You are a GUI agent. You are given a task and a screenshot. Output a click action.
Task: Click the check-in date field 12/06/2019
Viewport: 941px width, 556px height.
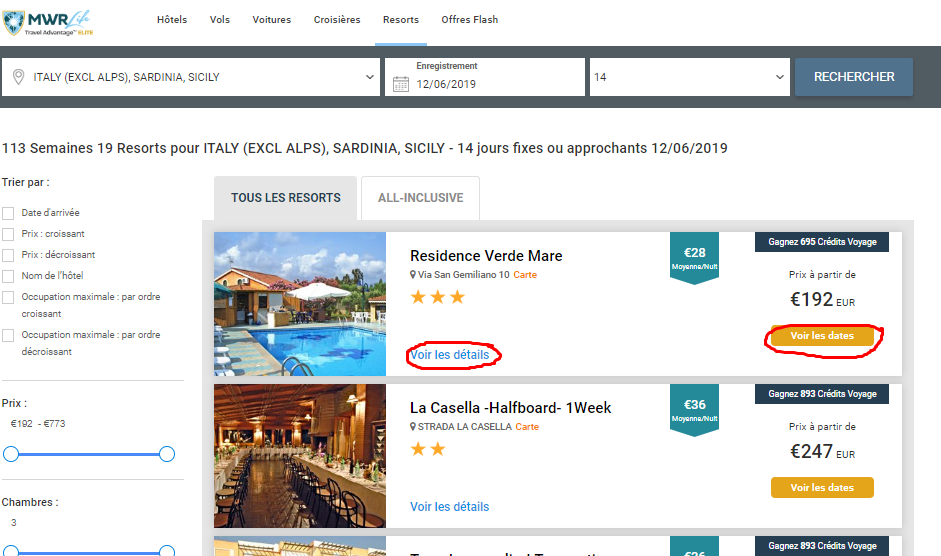[x=485, y=77]
